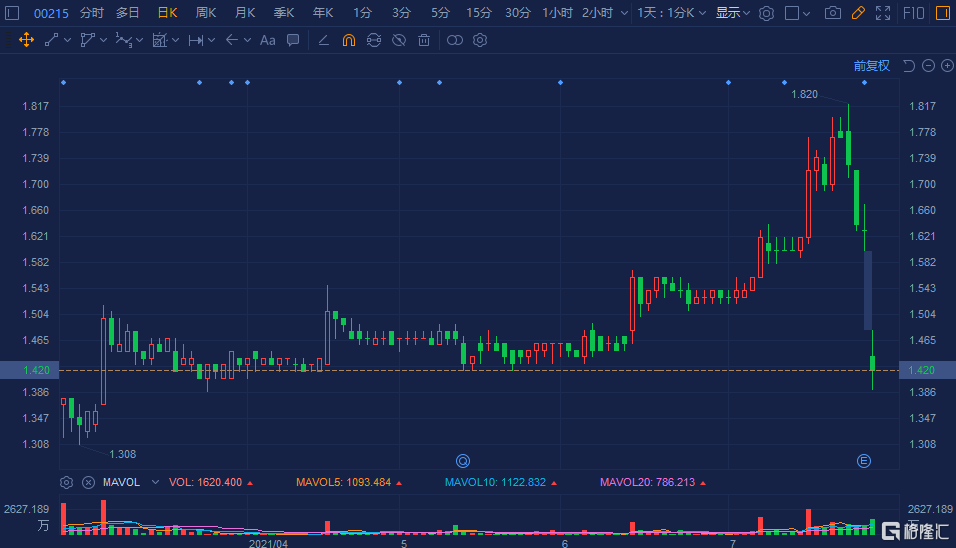Hide drawings with the crossed-eye icon

click(x=398, y=40)
